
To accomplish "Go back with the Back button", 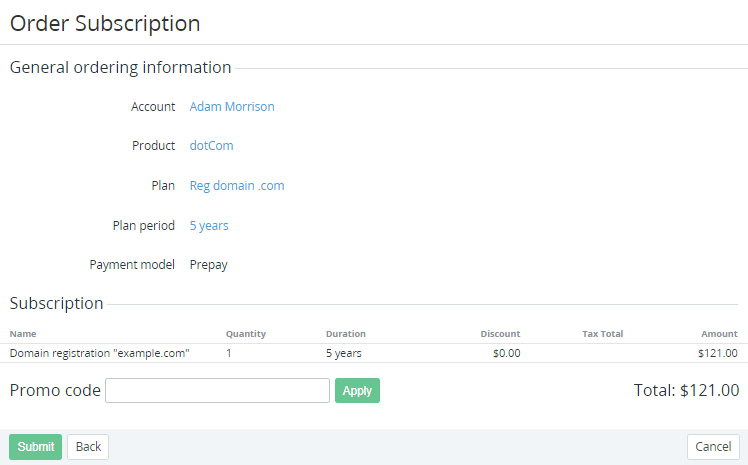I will pyautogui.click(x=88, y=447).
